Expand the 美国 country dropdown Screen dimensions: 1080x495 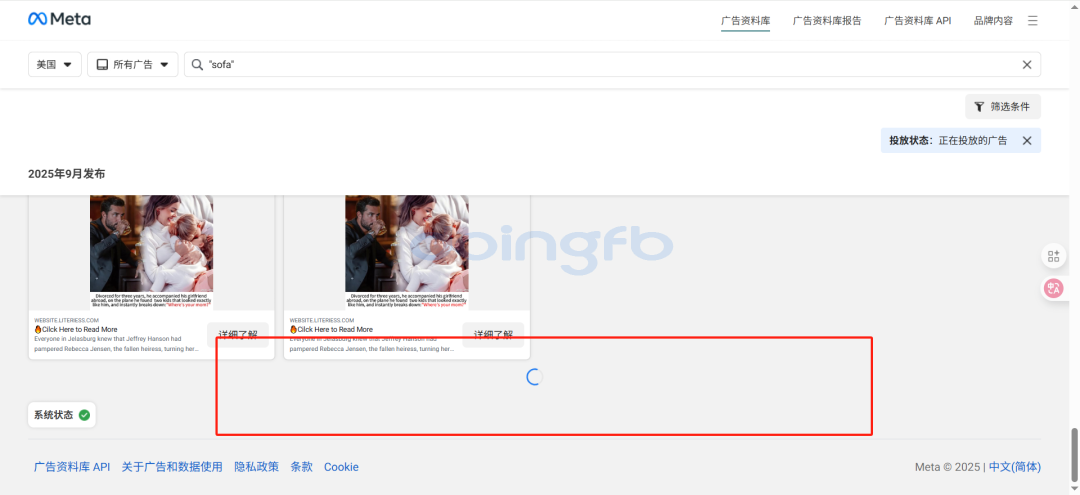(54, 65)
